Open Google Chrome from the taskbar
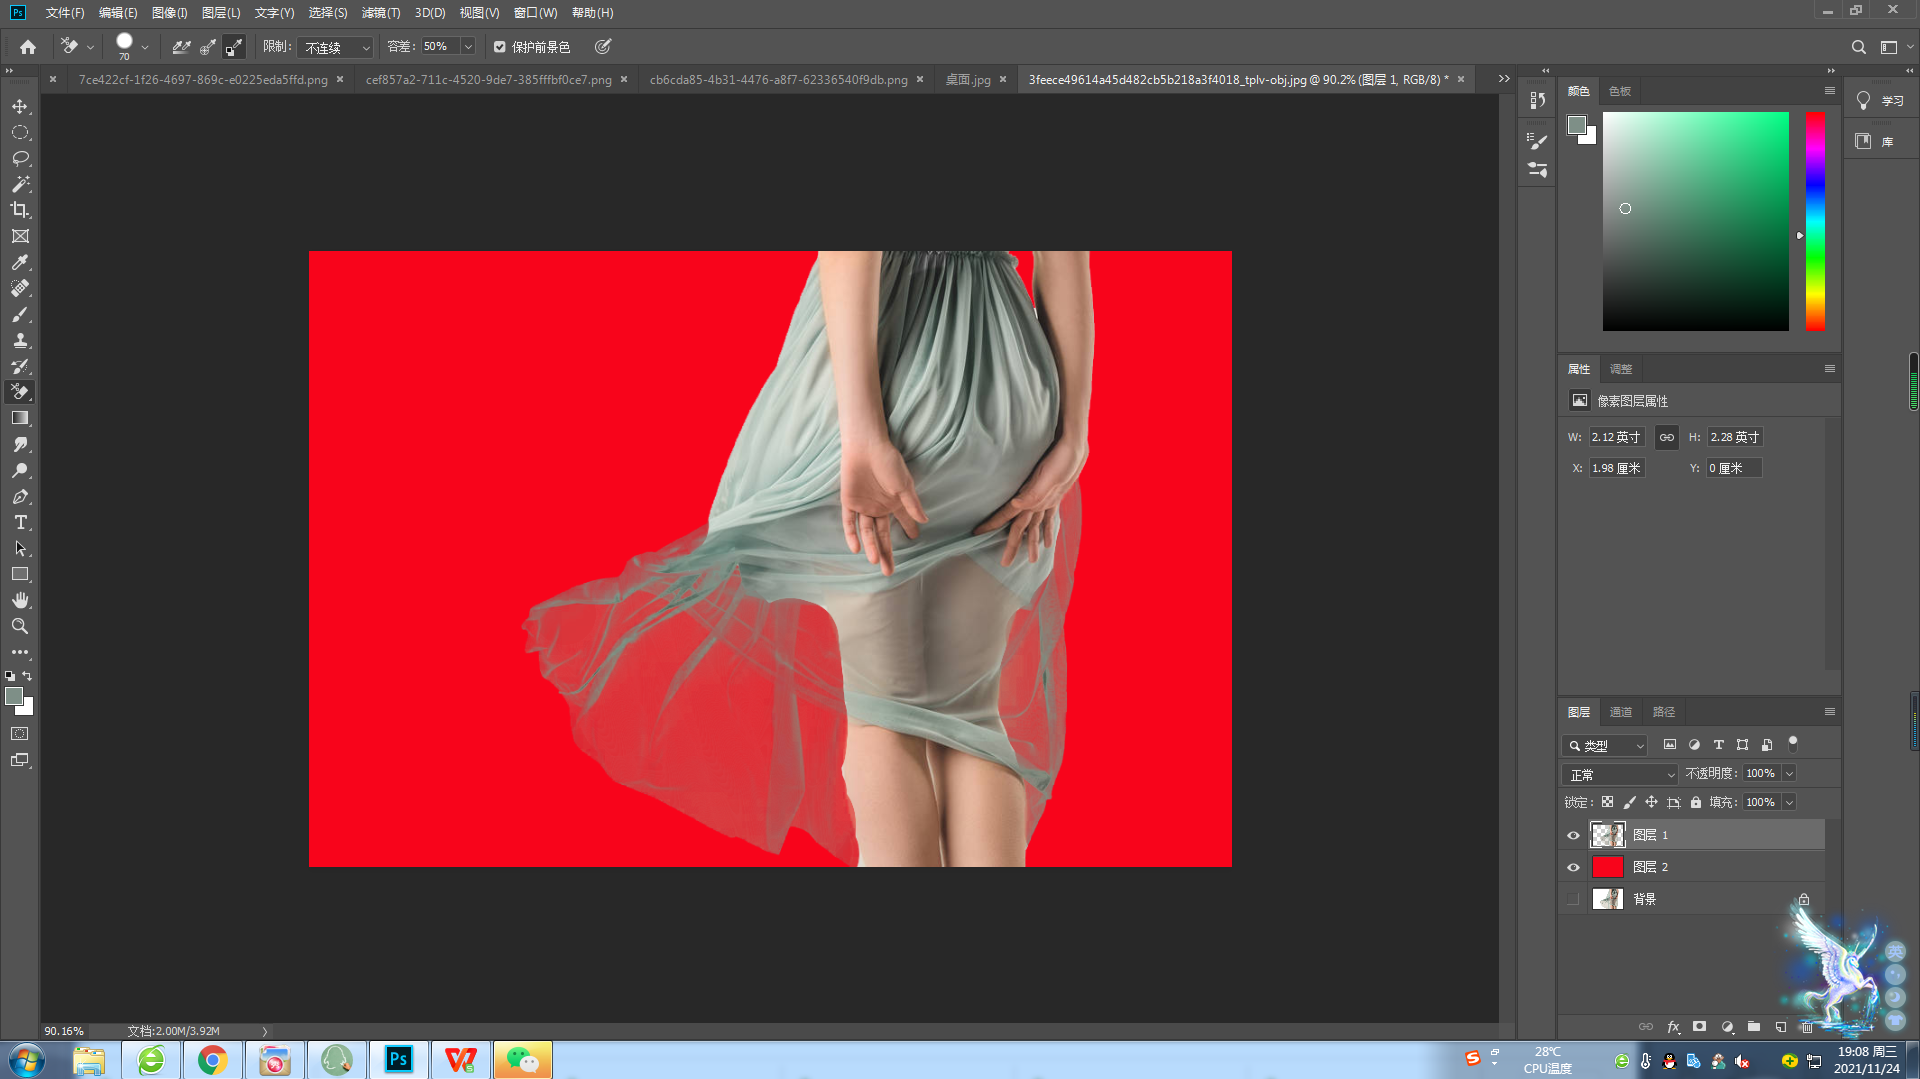The width and height of the screenshot is (1920, 1079). [212, 1060]
